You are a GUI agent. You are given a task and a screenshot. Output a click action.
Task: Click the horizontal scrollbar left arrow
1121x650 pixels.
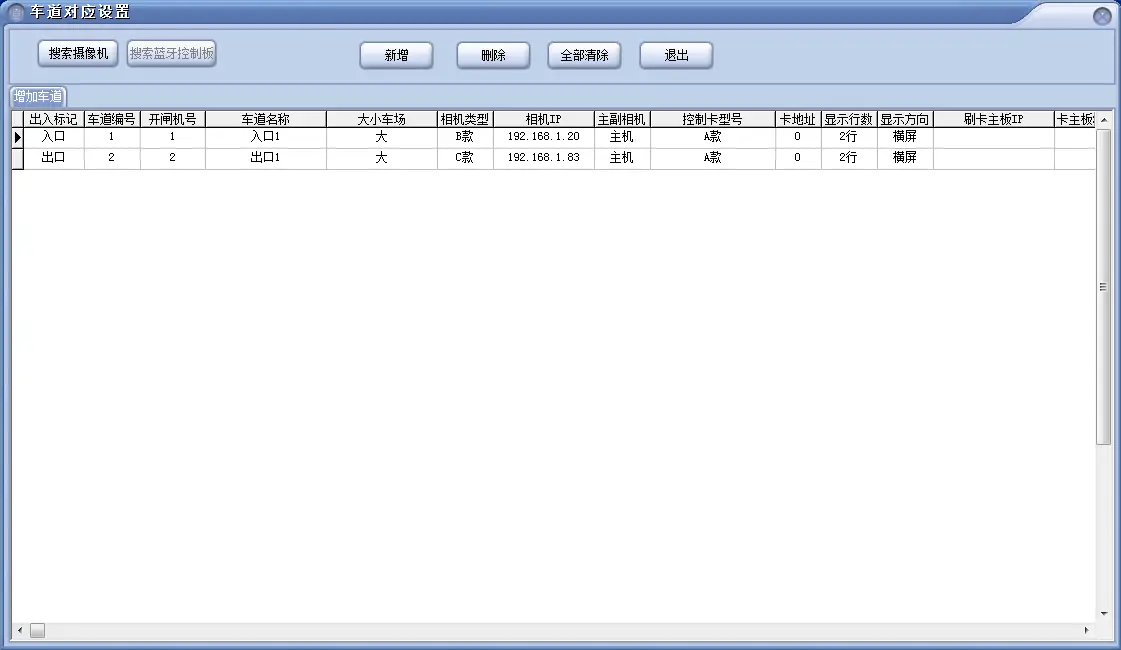point(19,630)
